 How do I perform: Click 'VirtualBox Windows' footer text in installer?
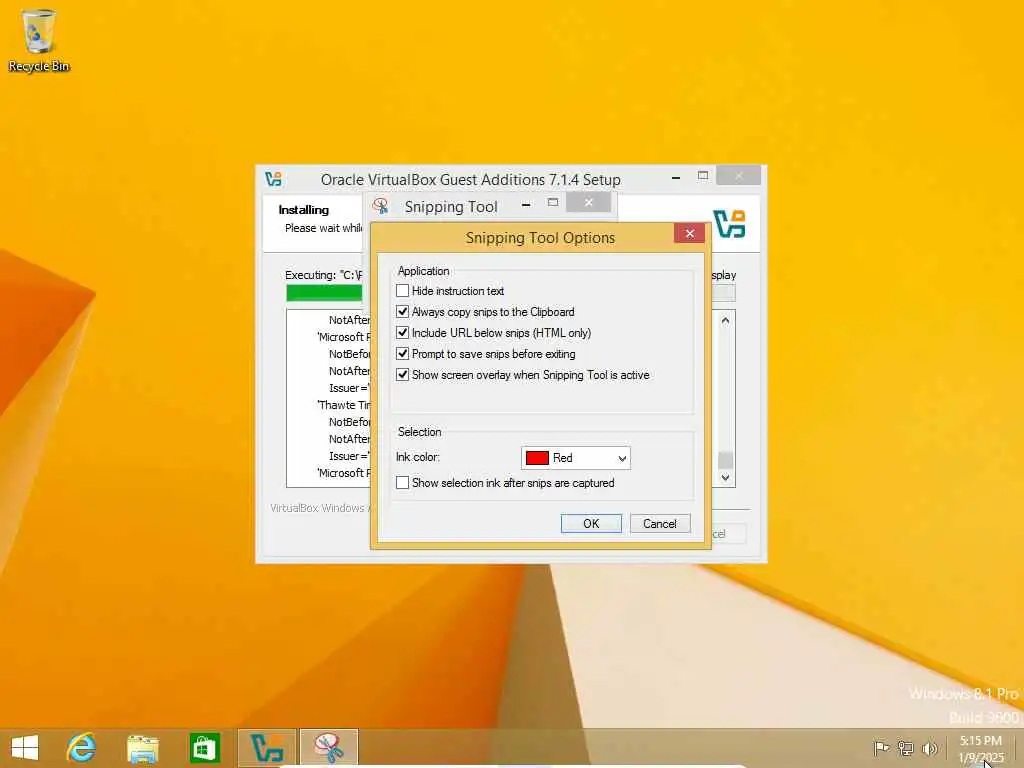tap(317, 508)
